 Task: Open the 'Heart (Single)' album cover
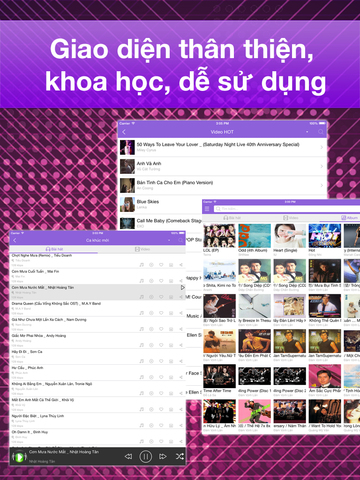coord(289,236)
